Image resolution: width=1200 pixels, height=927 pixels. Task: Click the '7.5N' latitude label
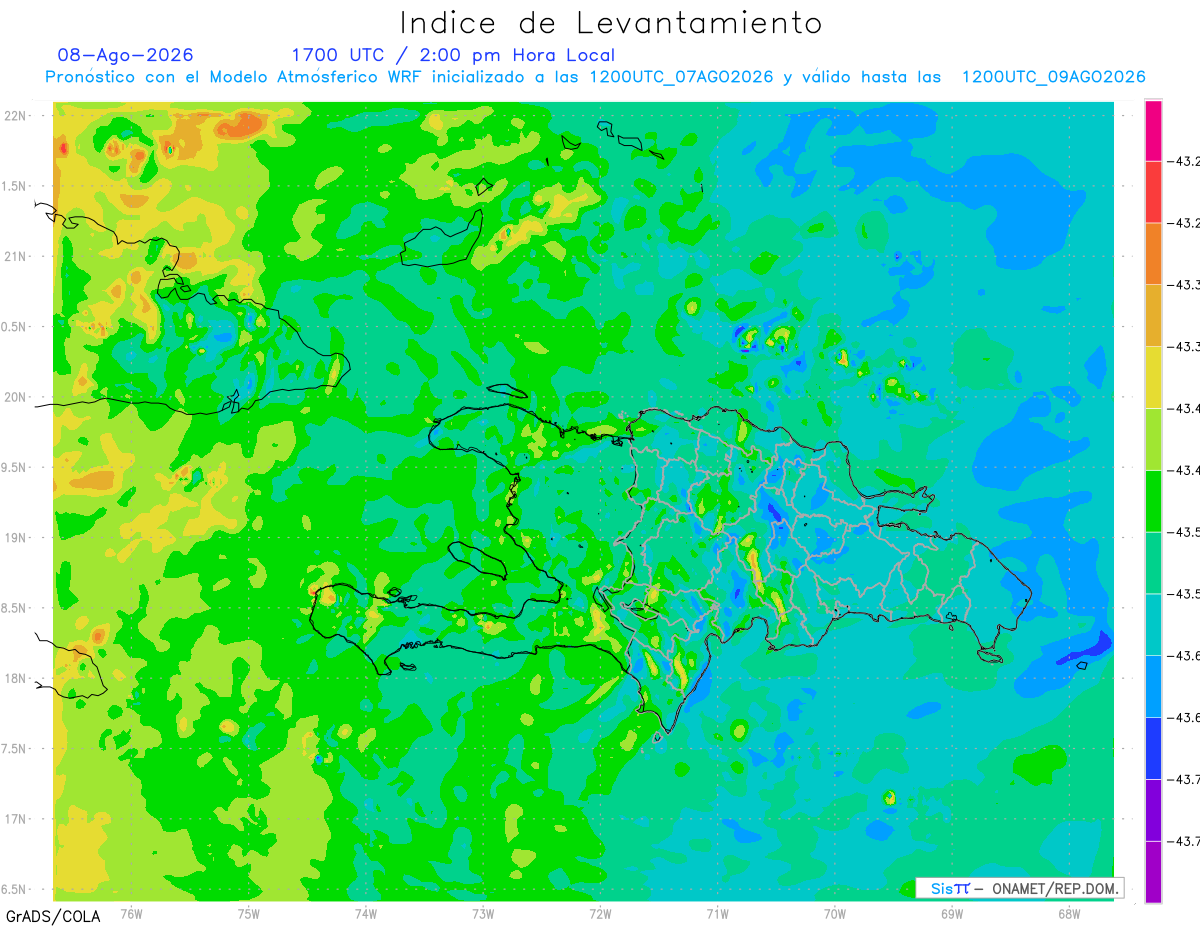[13, 748]
